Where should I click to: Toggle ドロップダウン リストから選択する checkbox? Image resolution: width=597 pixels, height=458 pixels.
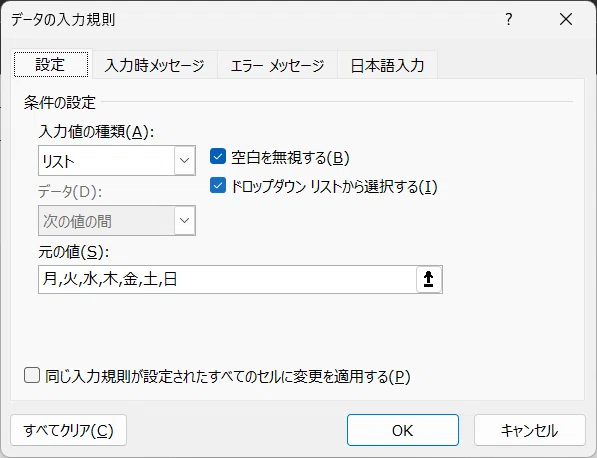click(218, 185)
